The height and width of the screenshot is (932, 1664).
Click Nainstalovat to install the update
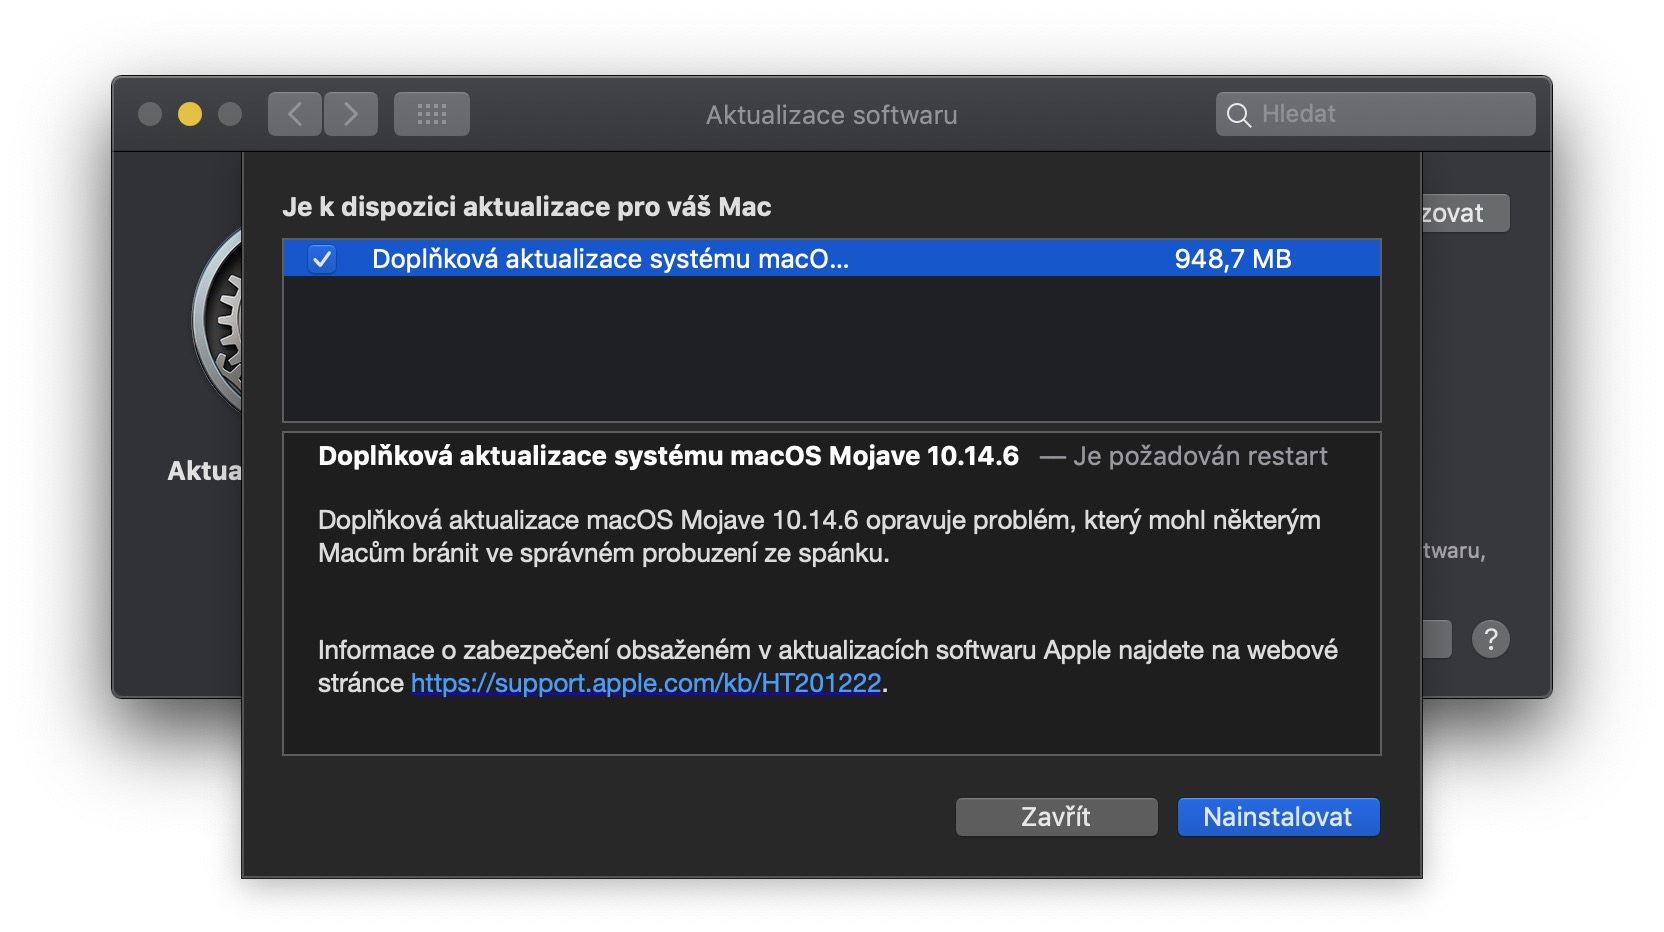coord(1278,817)
